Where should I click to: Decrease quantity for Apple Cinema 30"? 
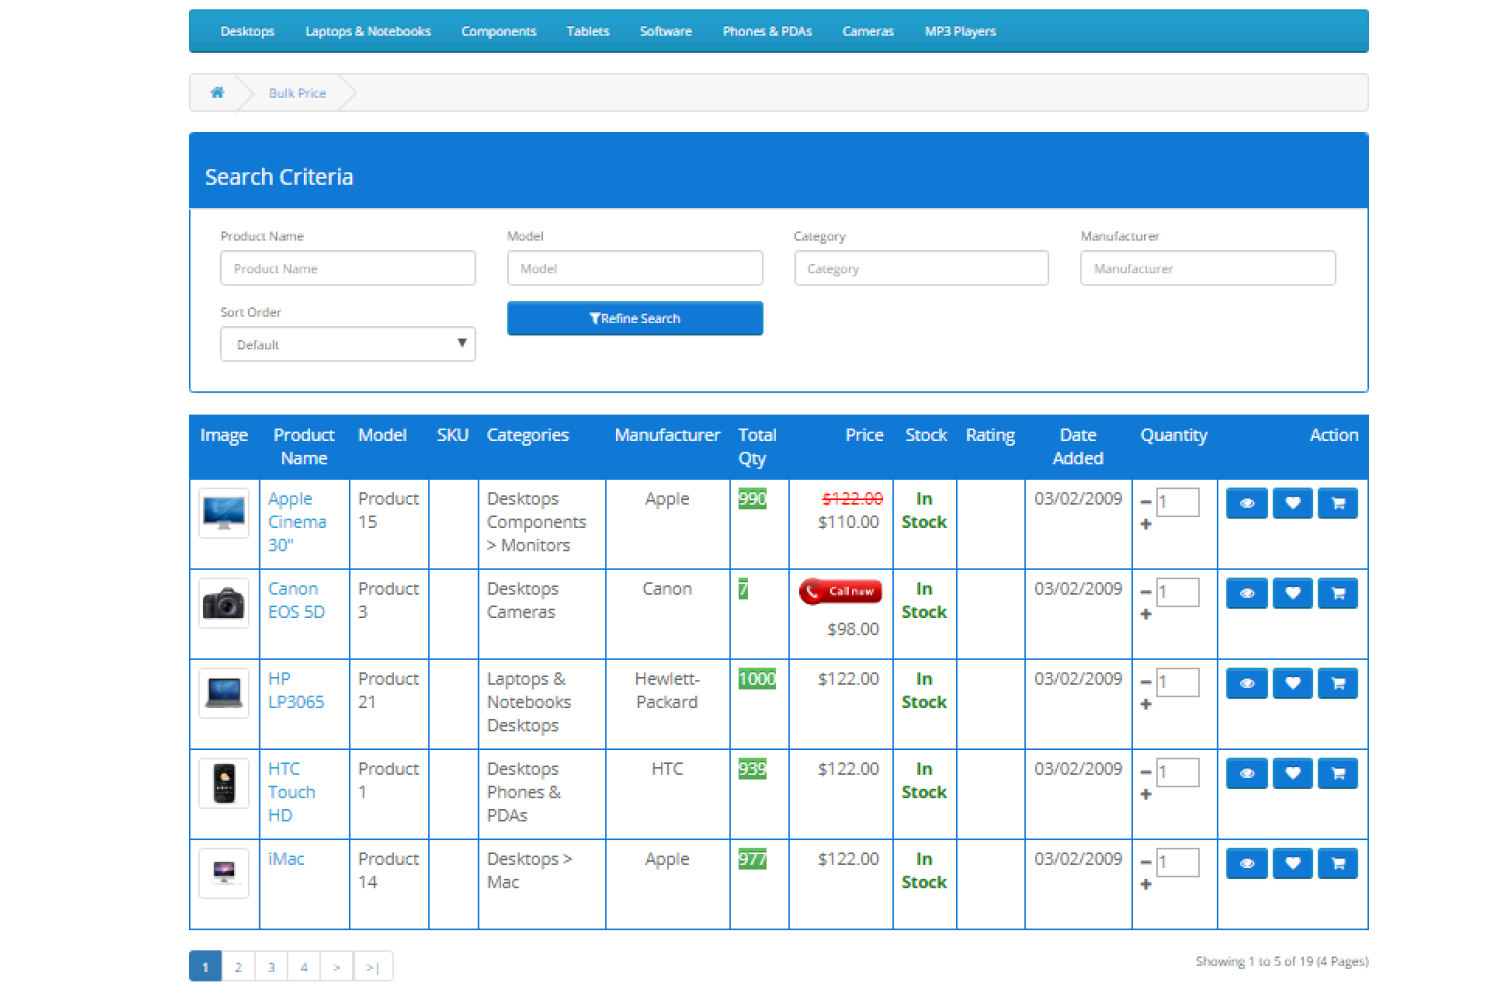click(x=1146, y=502)
